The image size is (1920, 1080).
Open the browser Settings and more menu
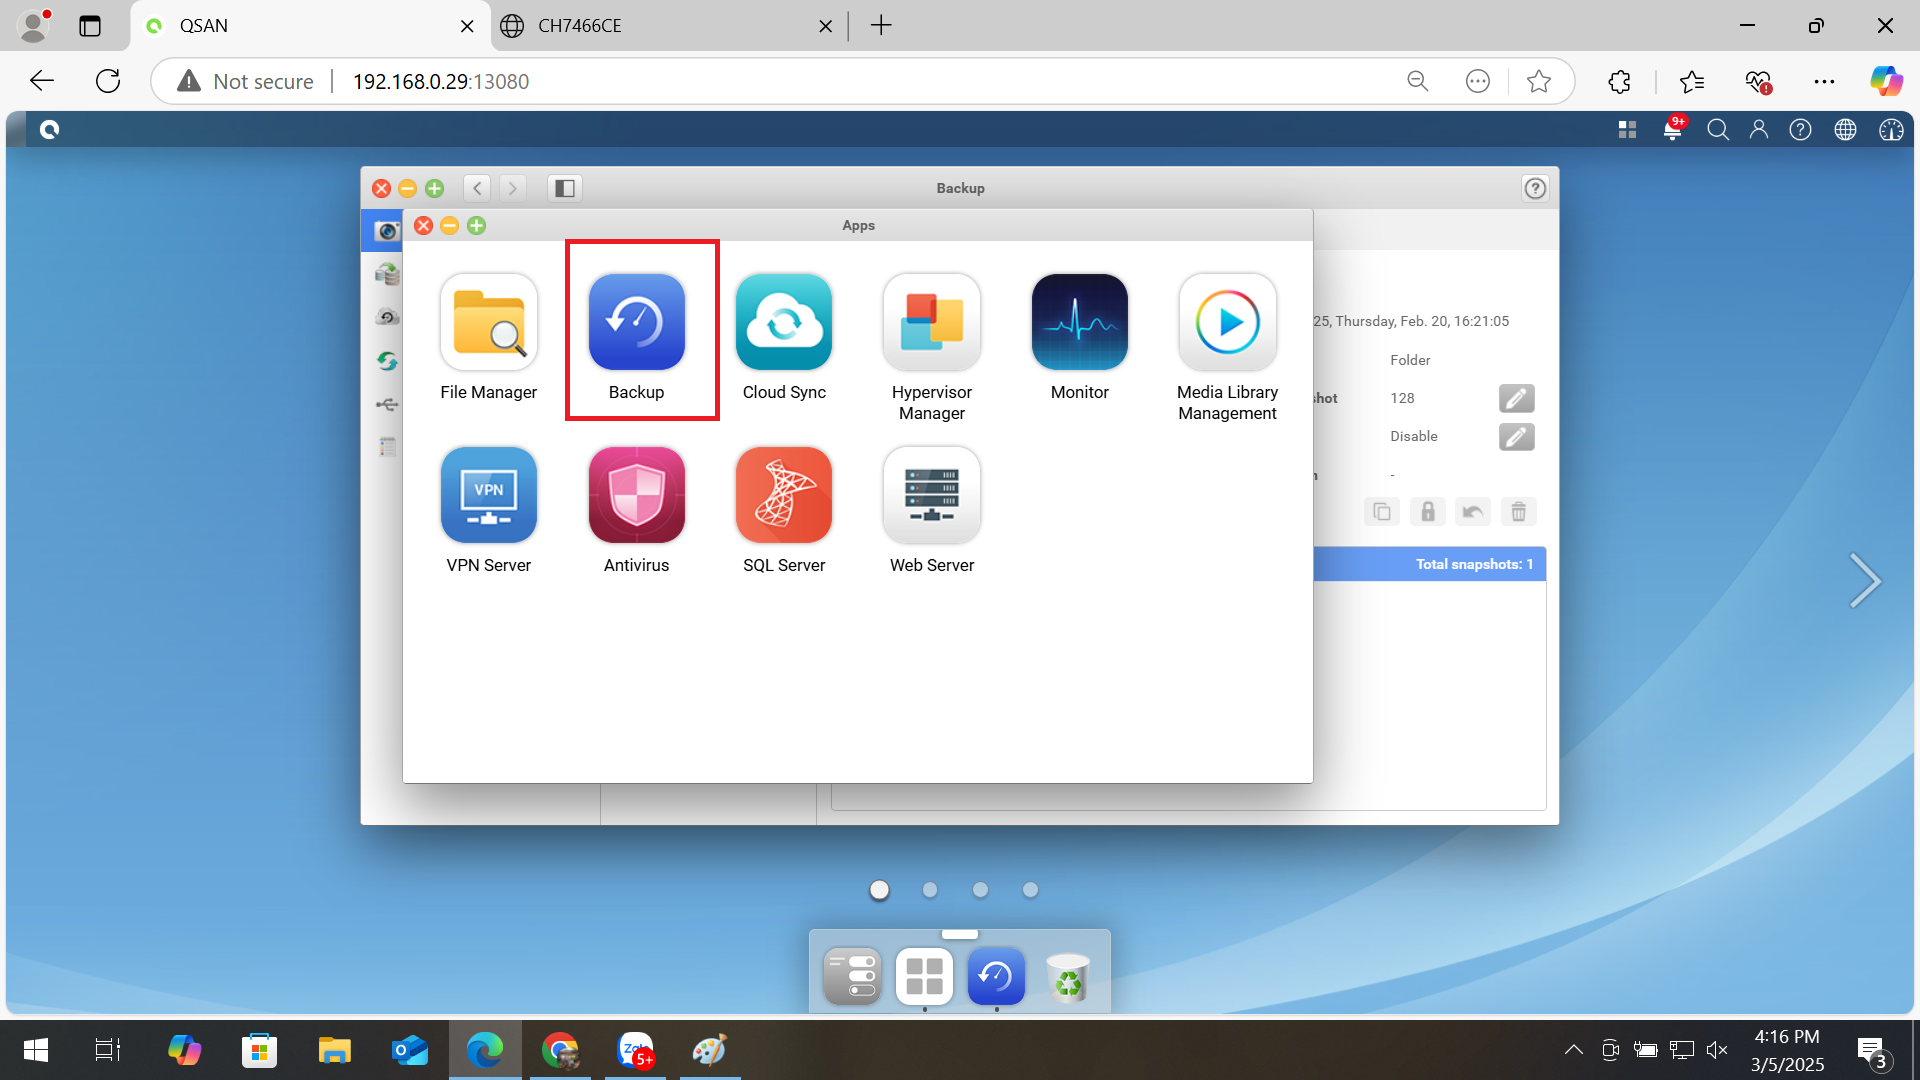pos(1824,81)
